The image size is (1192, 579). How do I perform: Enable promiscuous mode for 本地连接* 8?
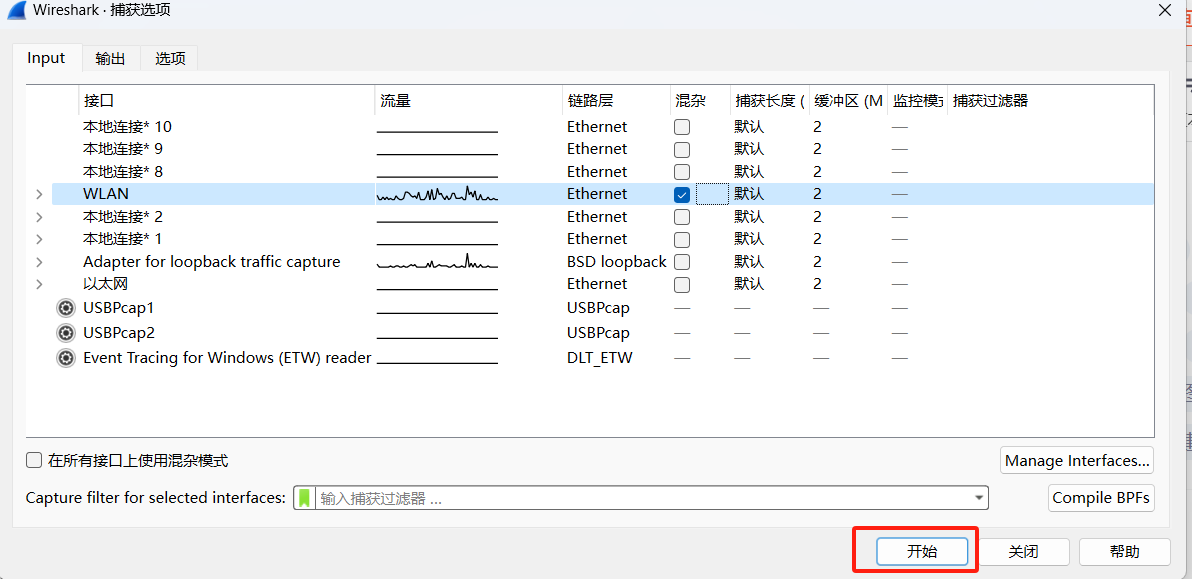682,172
